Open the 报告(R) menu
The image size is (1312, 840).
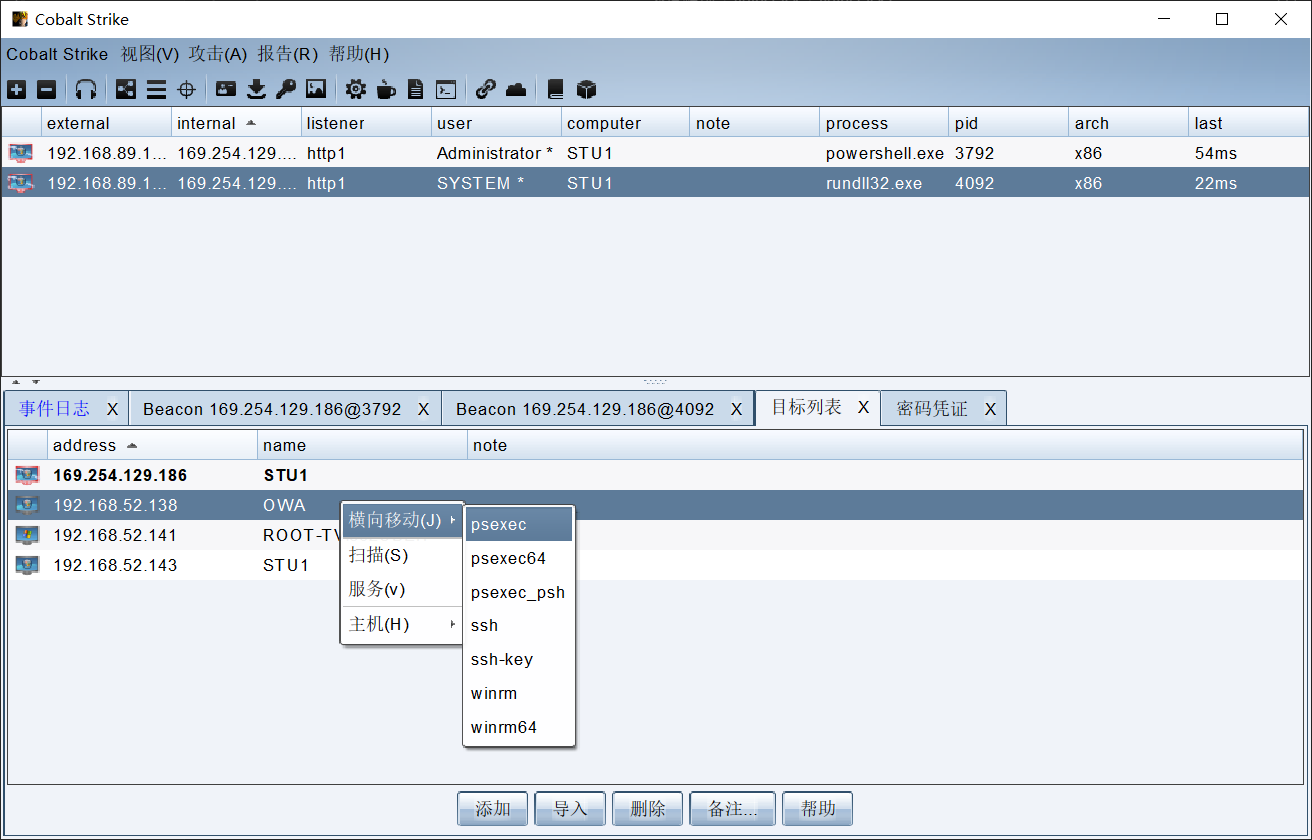[288, 54]
